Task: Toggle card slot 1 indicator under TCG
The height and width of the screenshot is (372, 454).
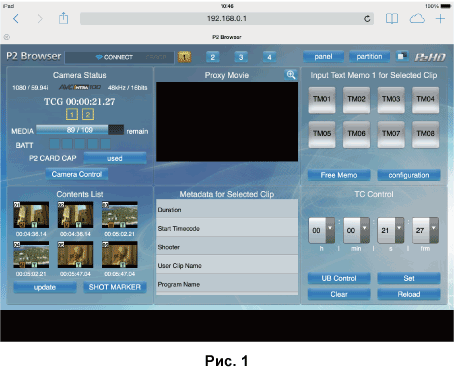Action: pyautogui.click(x=72, y=114)
